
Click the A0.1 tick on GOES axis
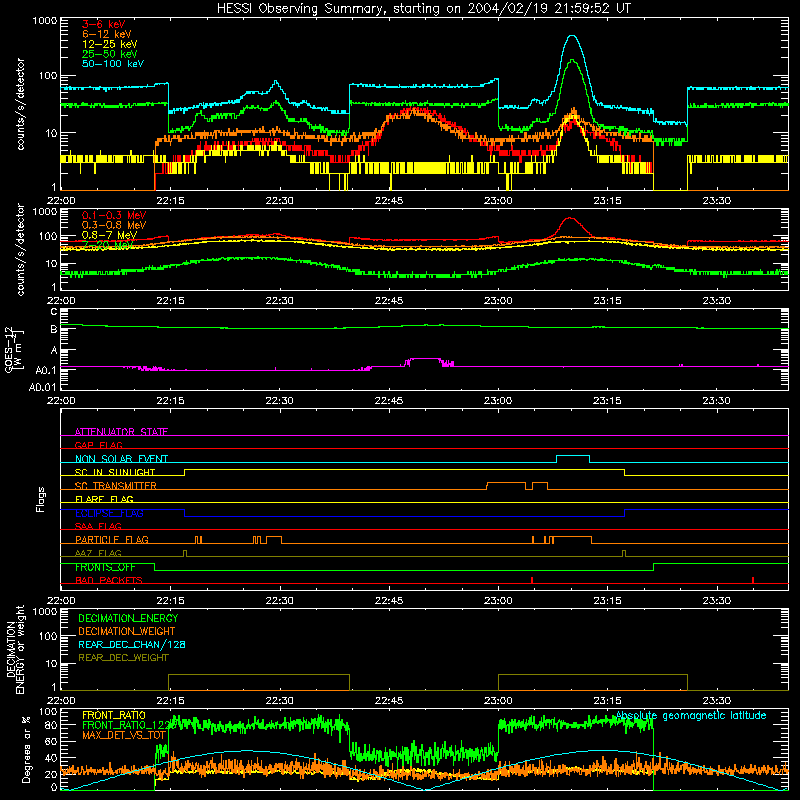[46, 370]
